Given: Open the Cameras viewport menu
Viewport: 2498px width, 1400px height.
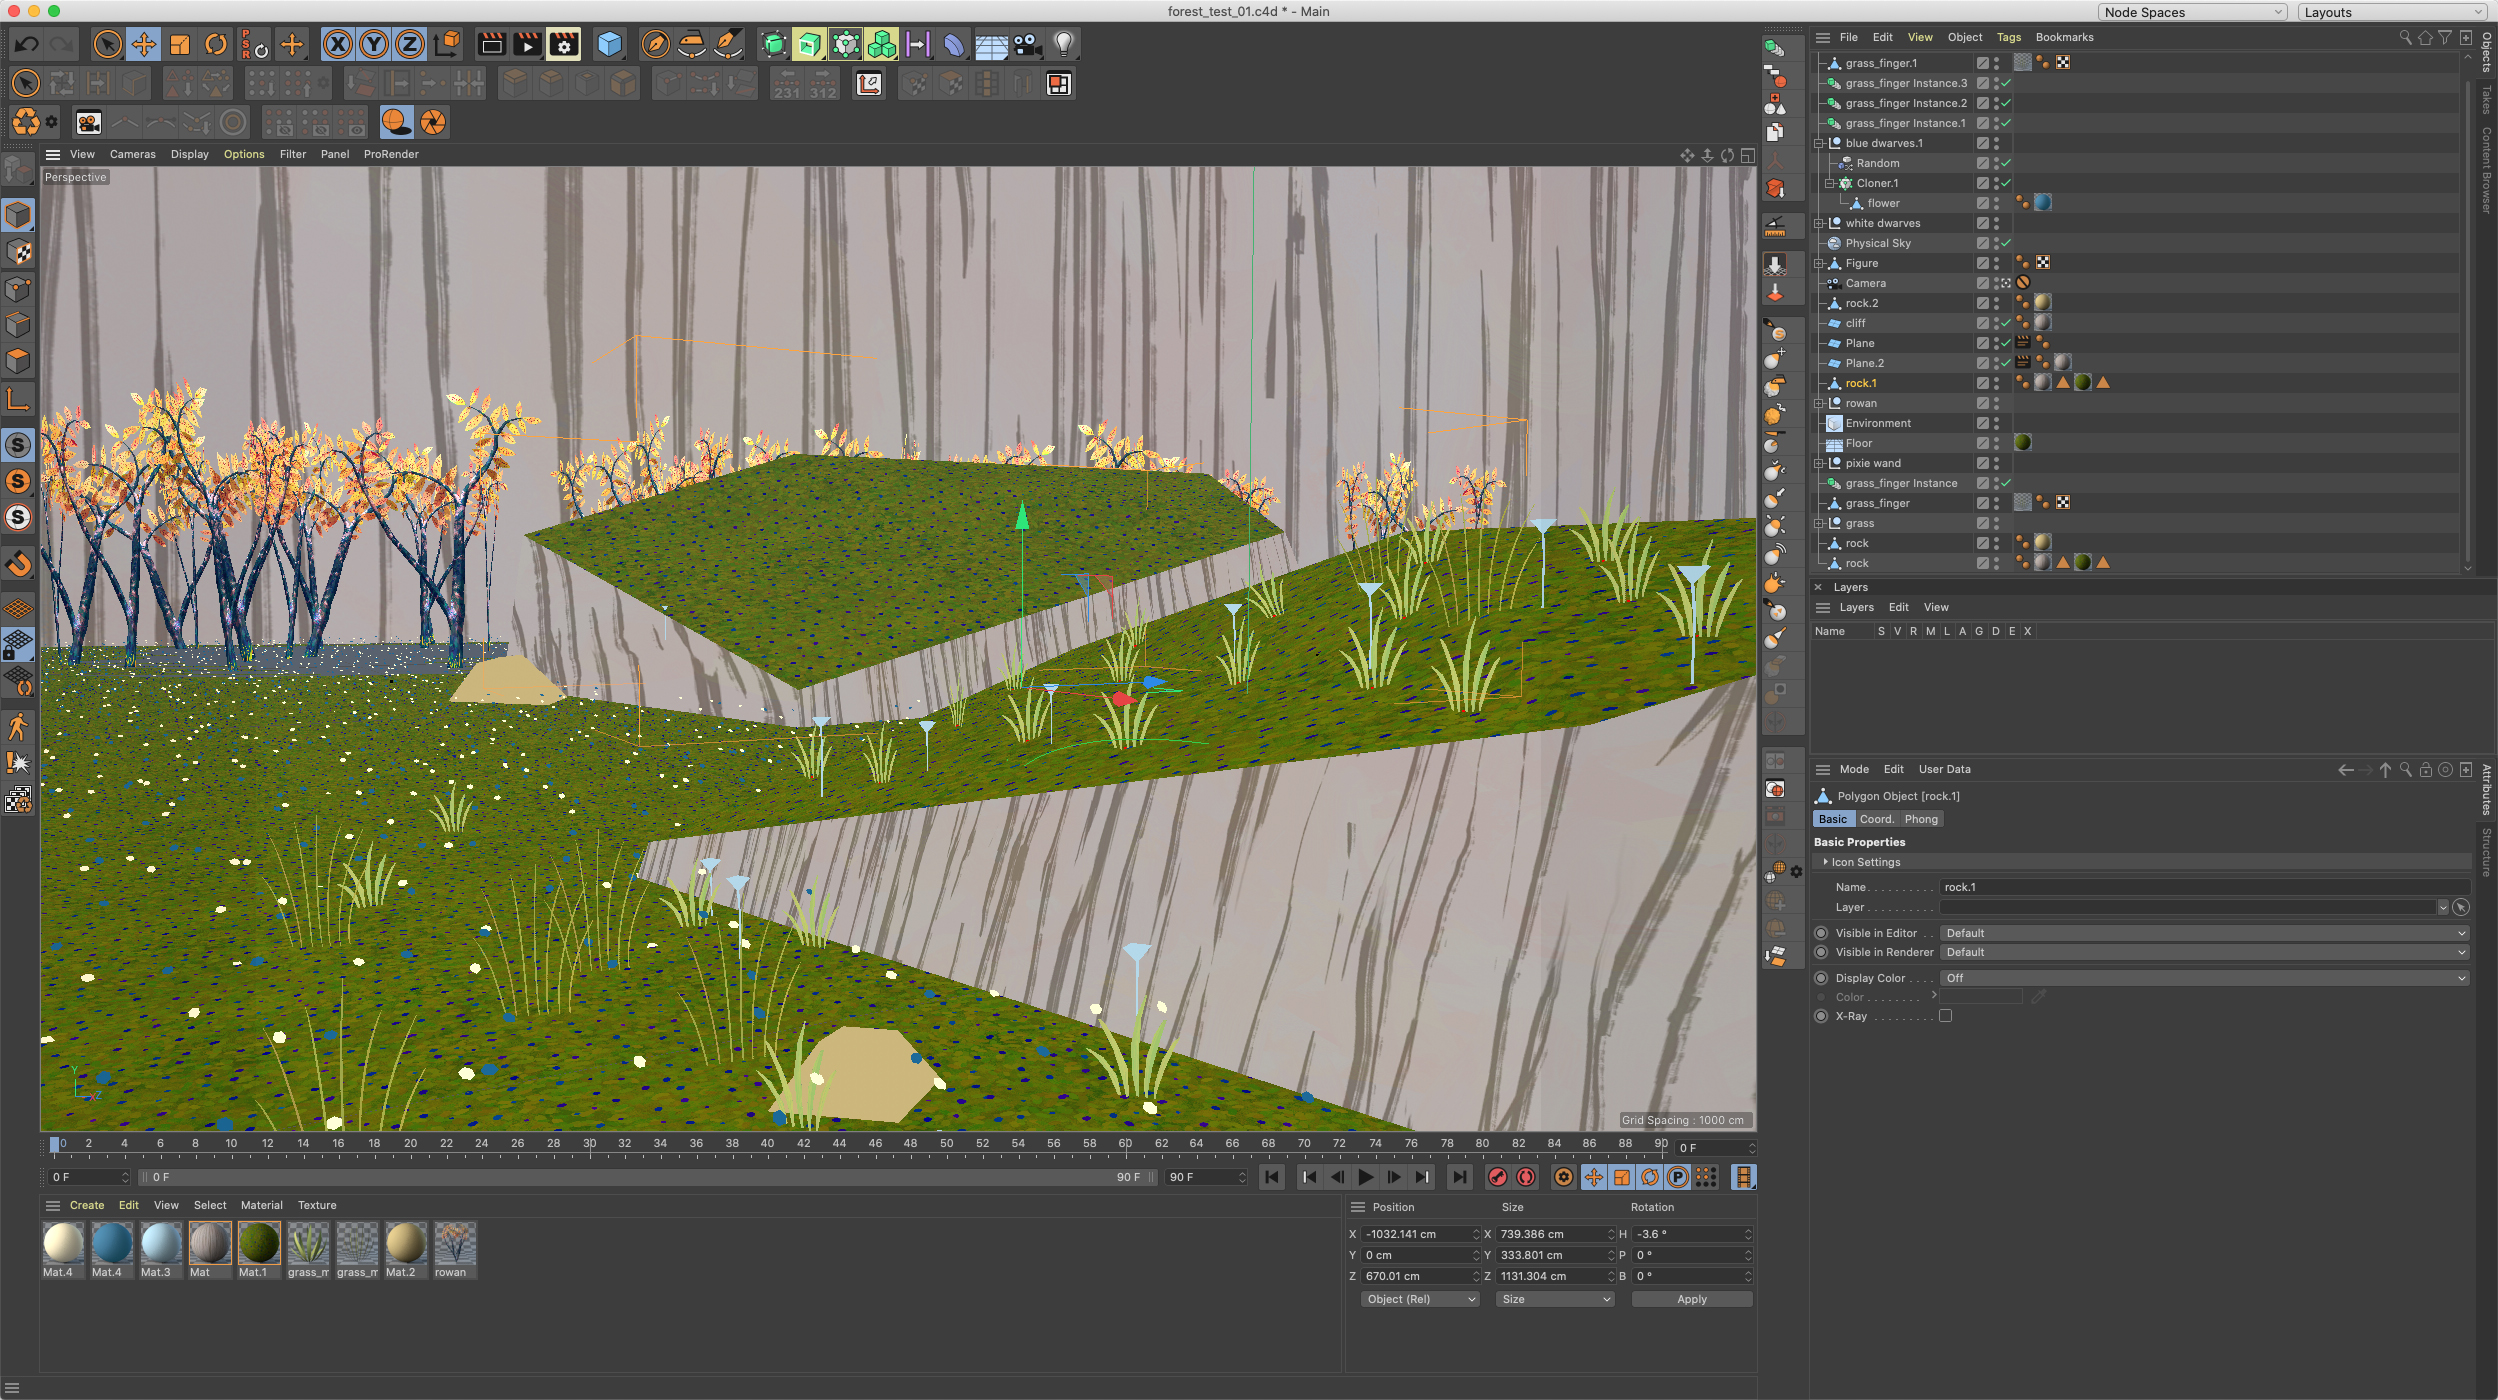Looking at the screenshot, I should [132, 154].
